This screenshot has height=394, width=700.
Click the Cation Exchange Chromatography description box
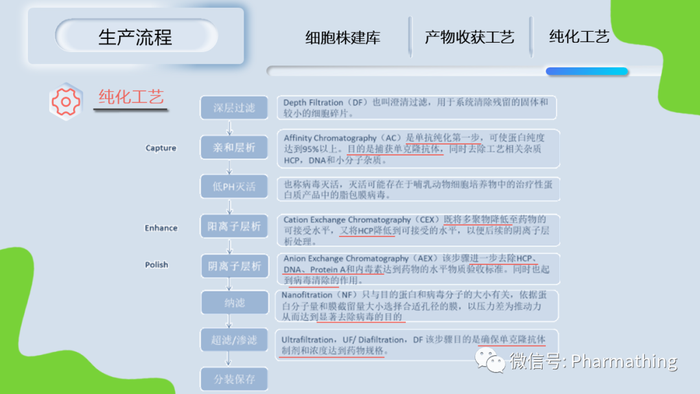point(418,230)
